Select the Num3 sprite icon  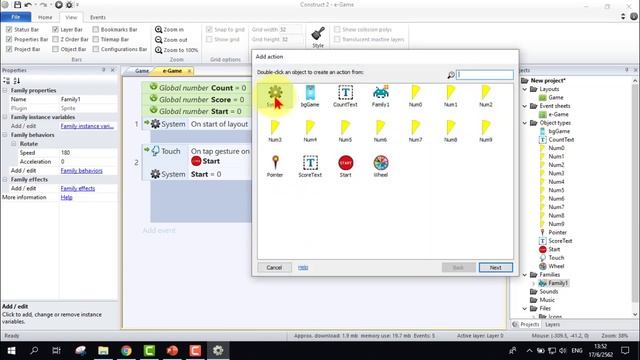pyautogui.click(x=275, y=131)
